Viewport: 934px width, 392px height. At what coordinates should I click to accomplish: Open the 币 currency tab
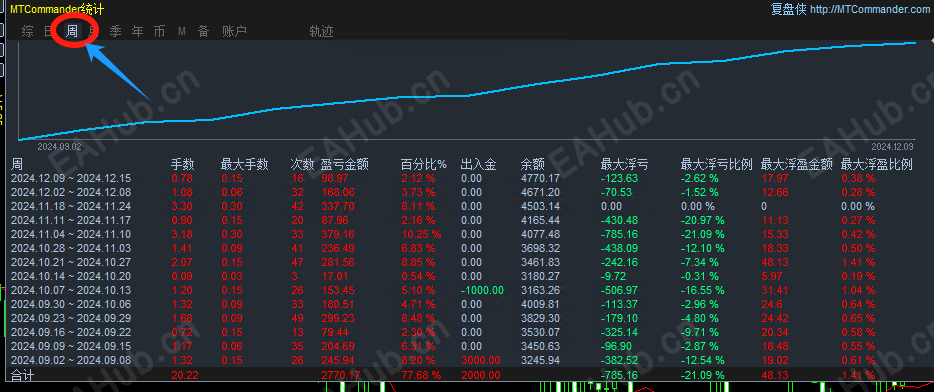tap(160, 32)
